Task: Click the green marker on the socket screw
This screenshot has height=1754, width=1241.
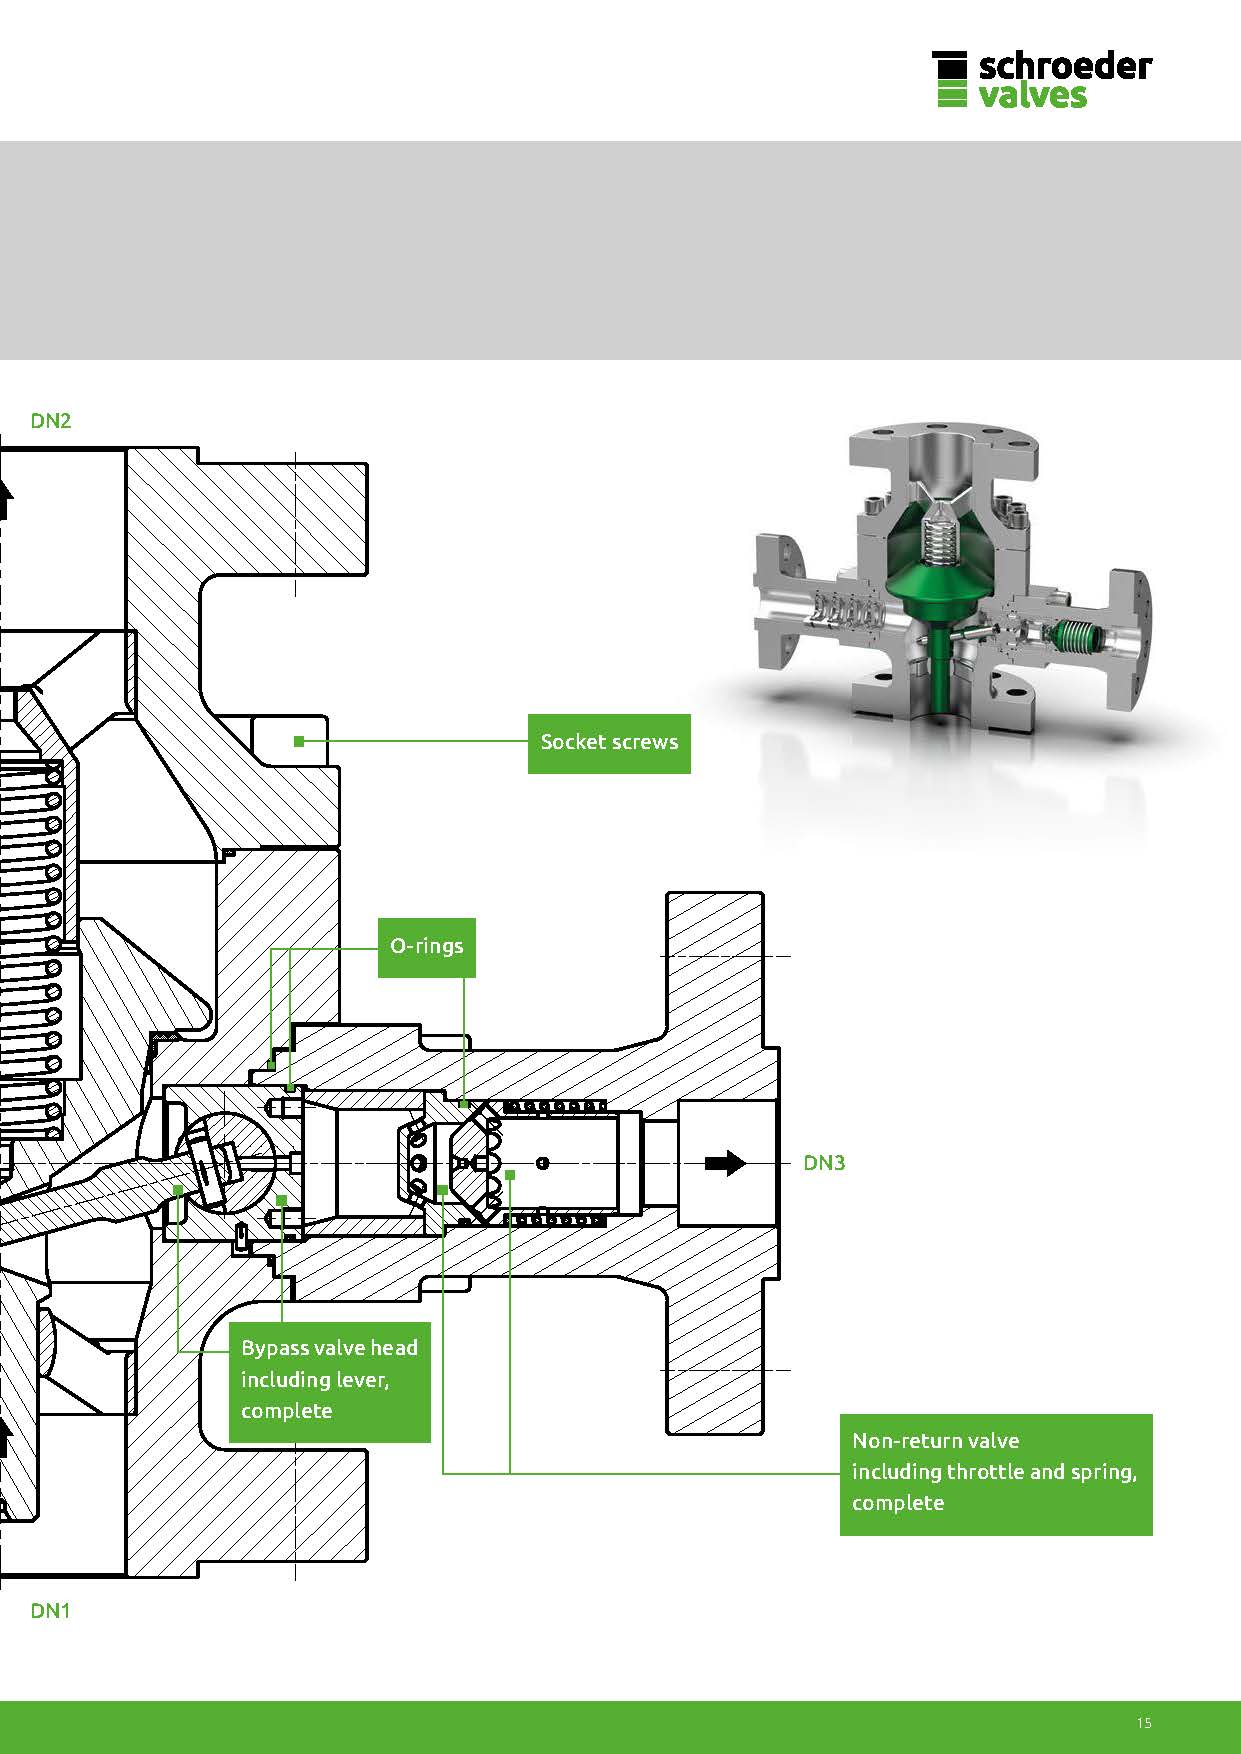Action: click(x=299, y=741)
